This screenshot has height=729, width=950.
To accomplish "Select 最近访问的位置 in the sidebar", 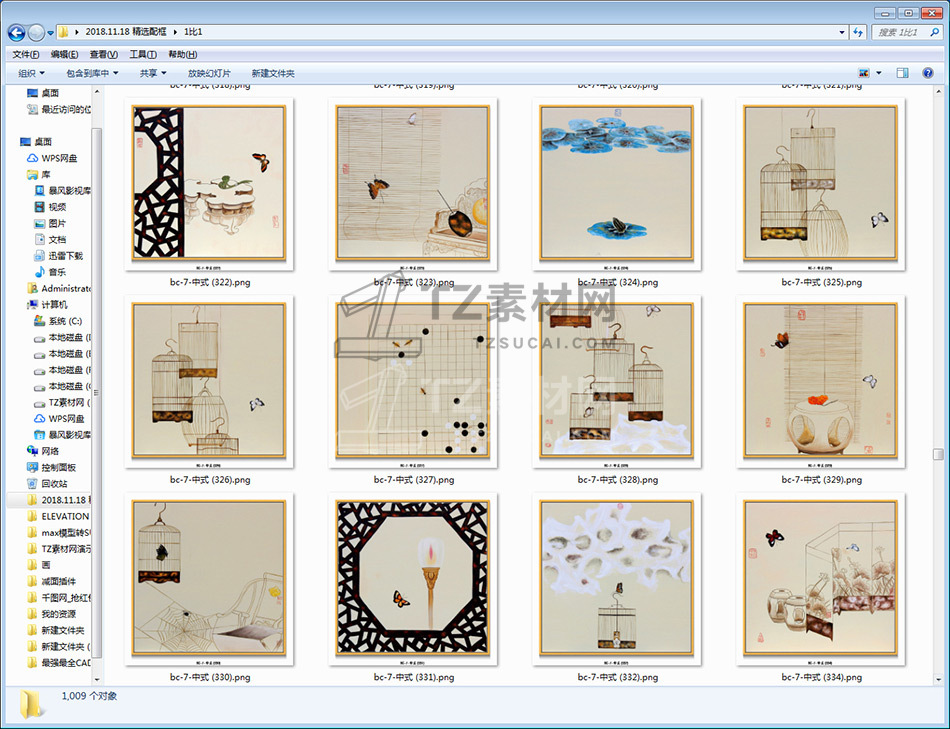I will coord(59,110).
